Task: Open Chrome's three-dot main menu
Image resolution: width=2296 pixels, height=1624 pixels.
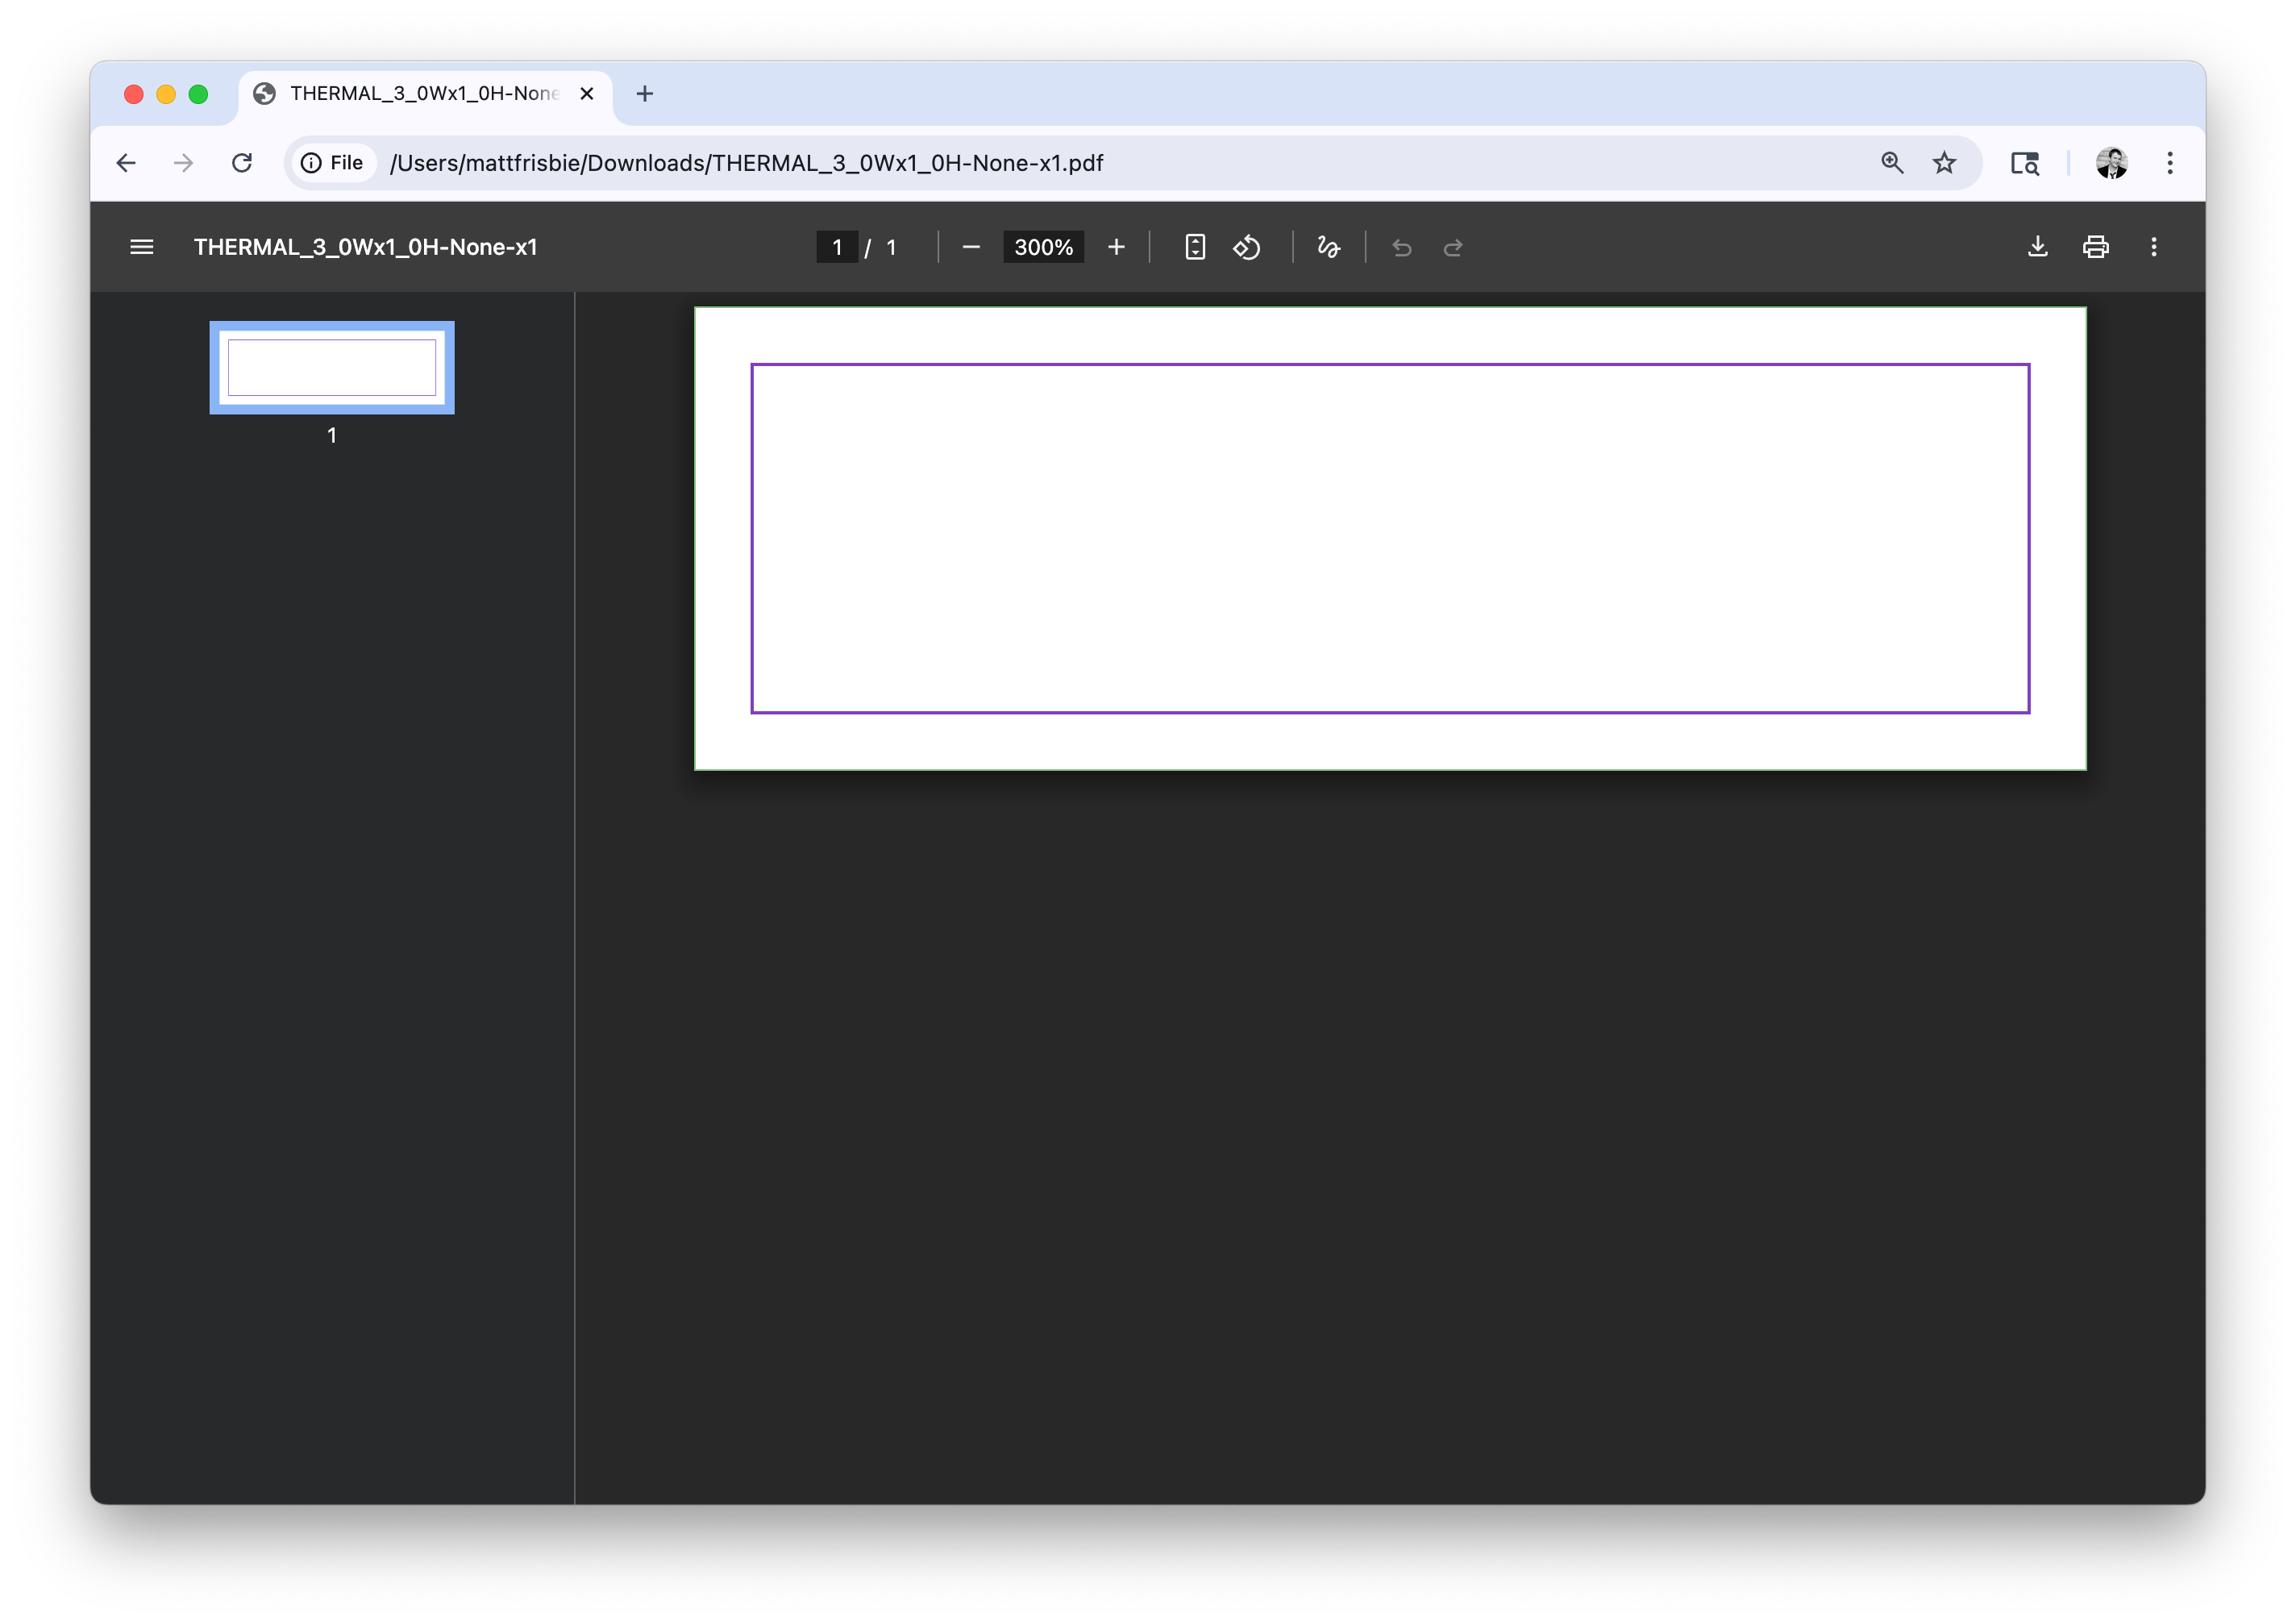Action: 2169,163
